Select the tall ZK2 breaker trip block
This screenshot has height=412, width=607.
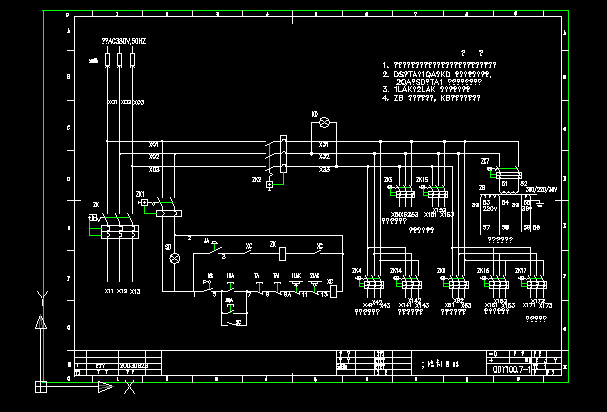(x=283, y=154)
